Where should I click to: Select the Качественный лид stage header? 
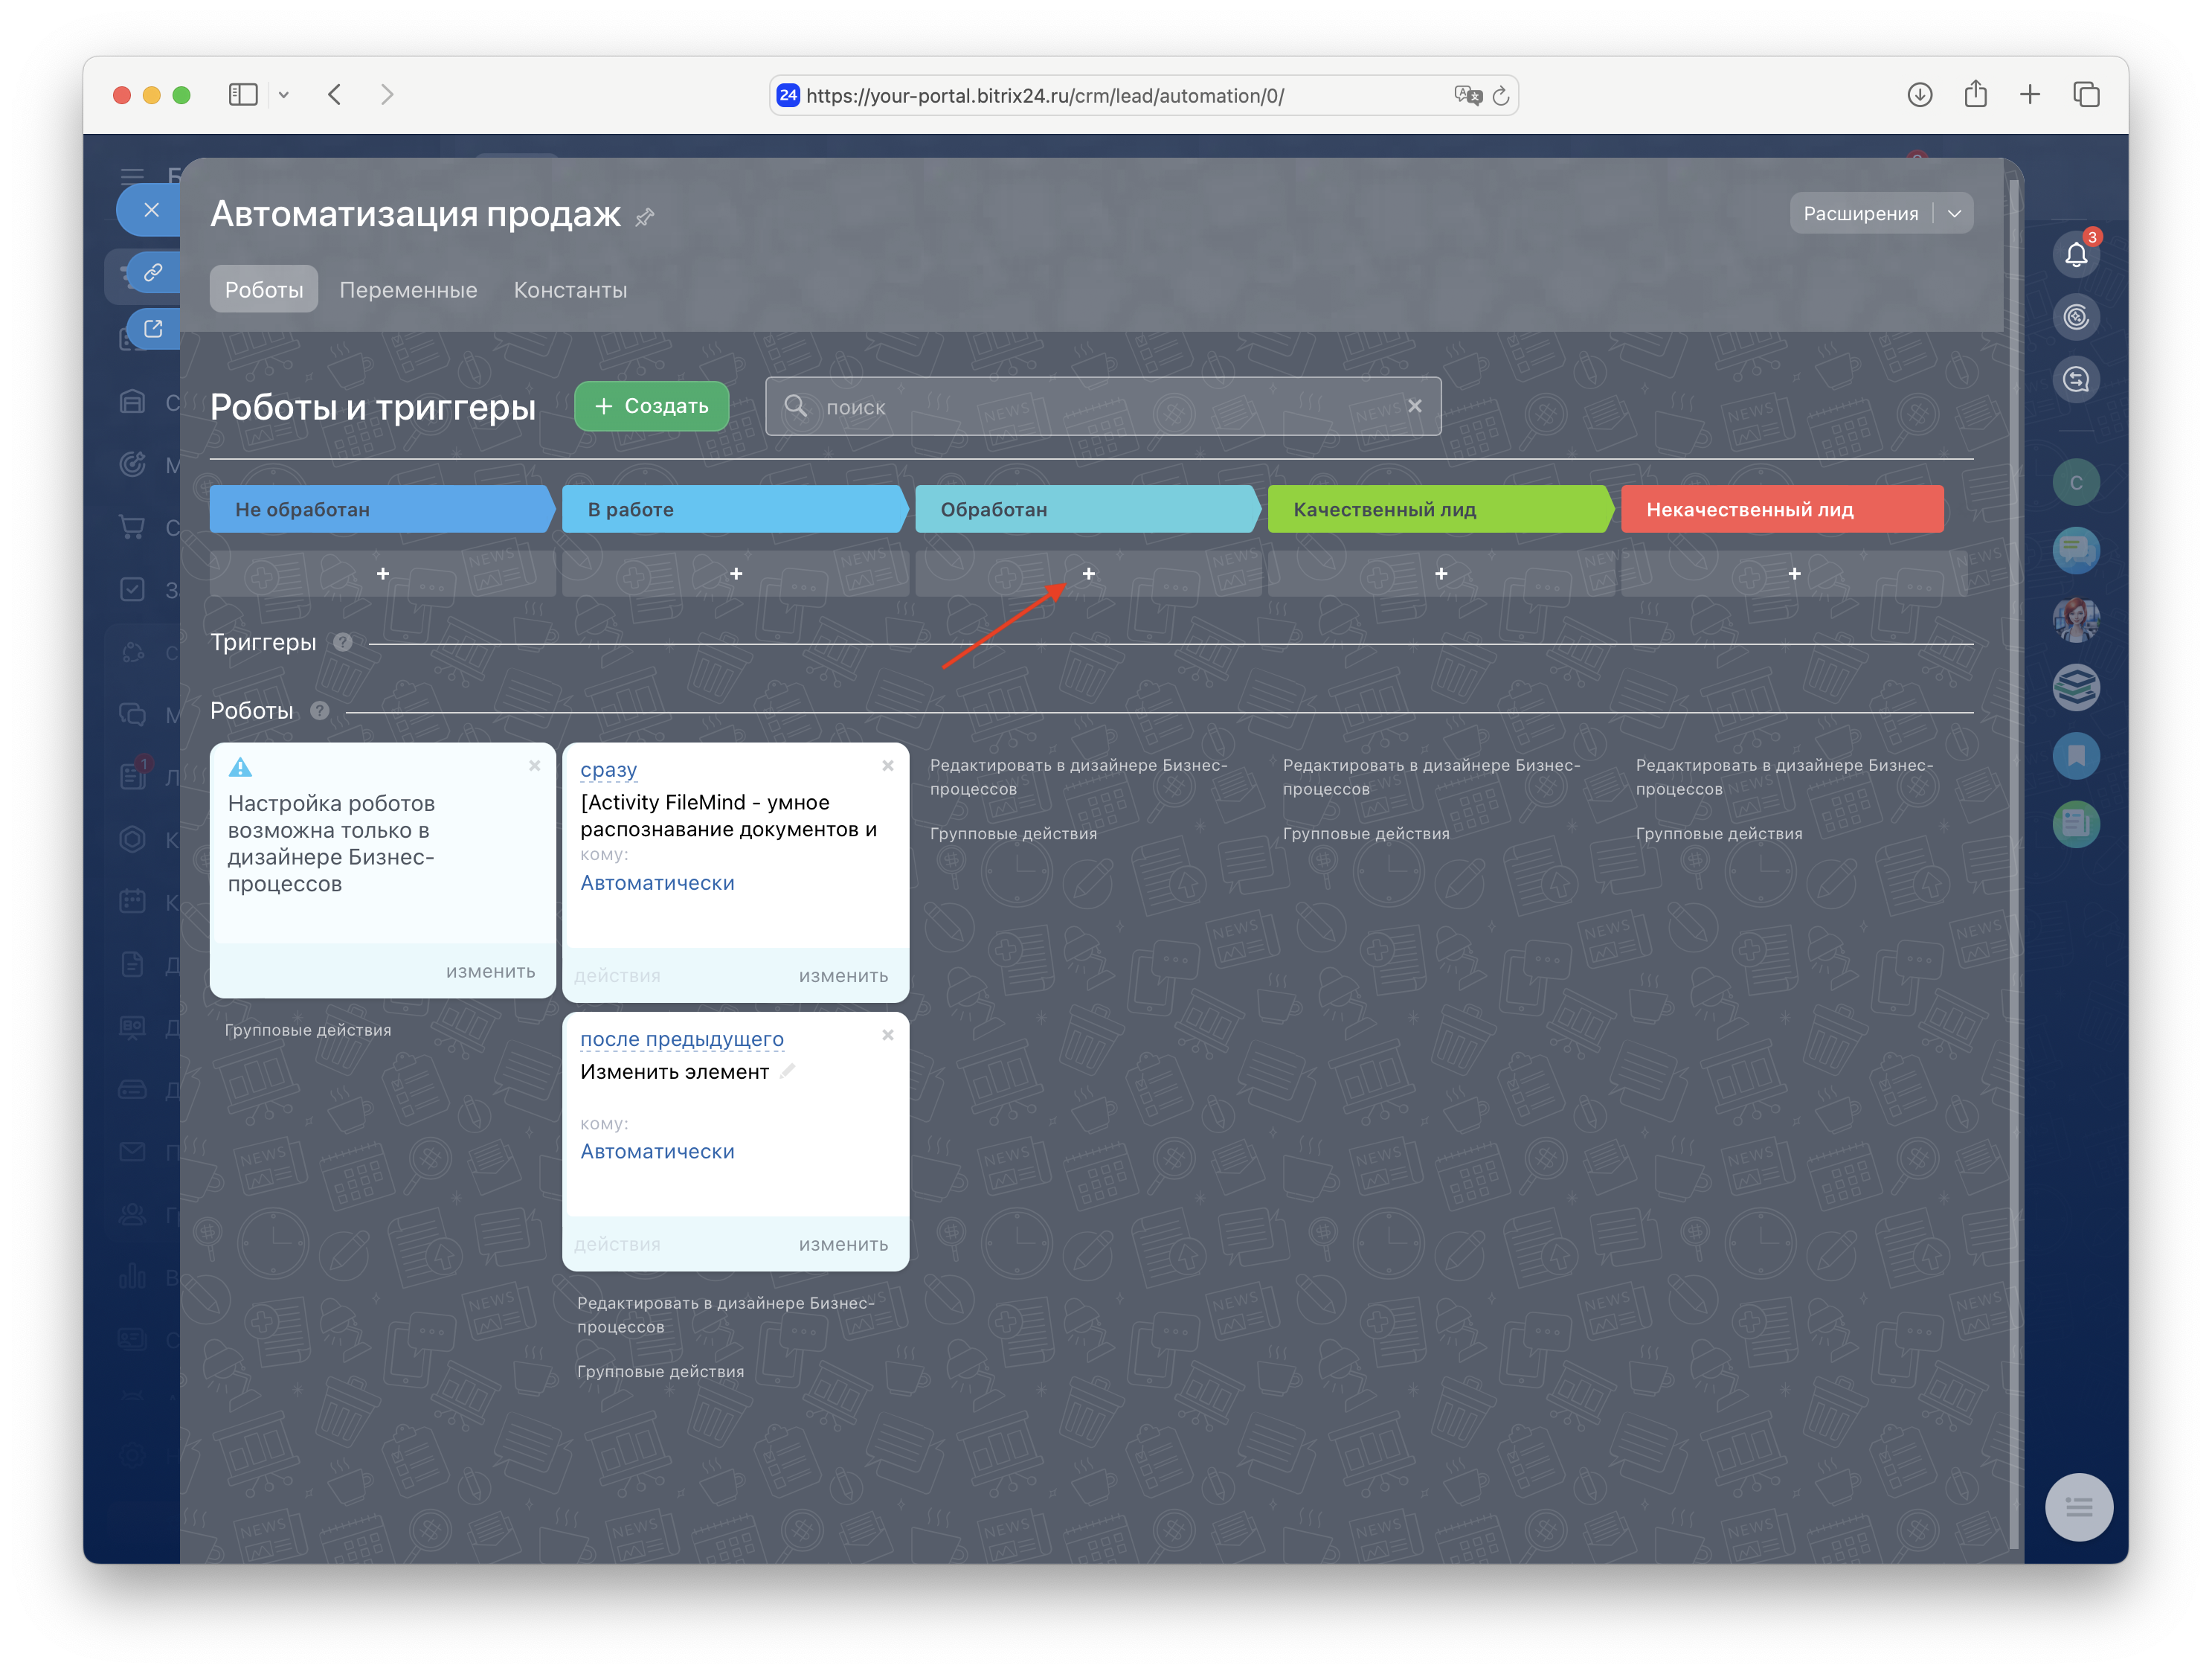point(1438,510)
